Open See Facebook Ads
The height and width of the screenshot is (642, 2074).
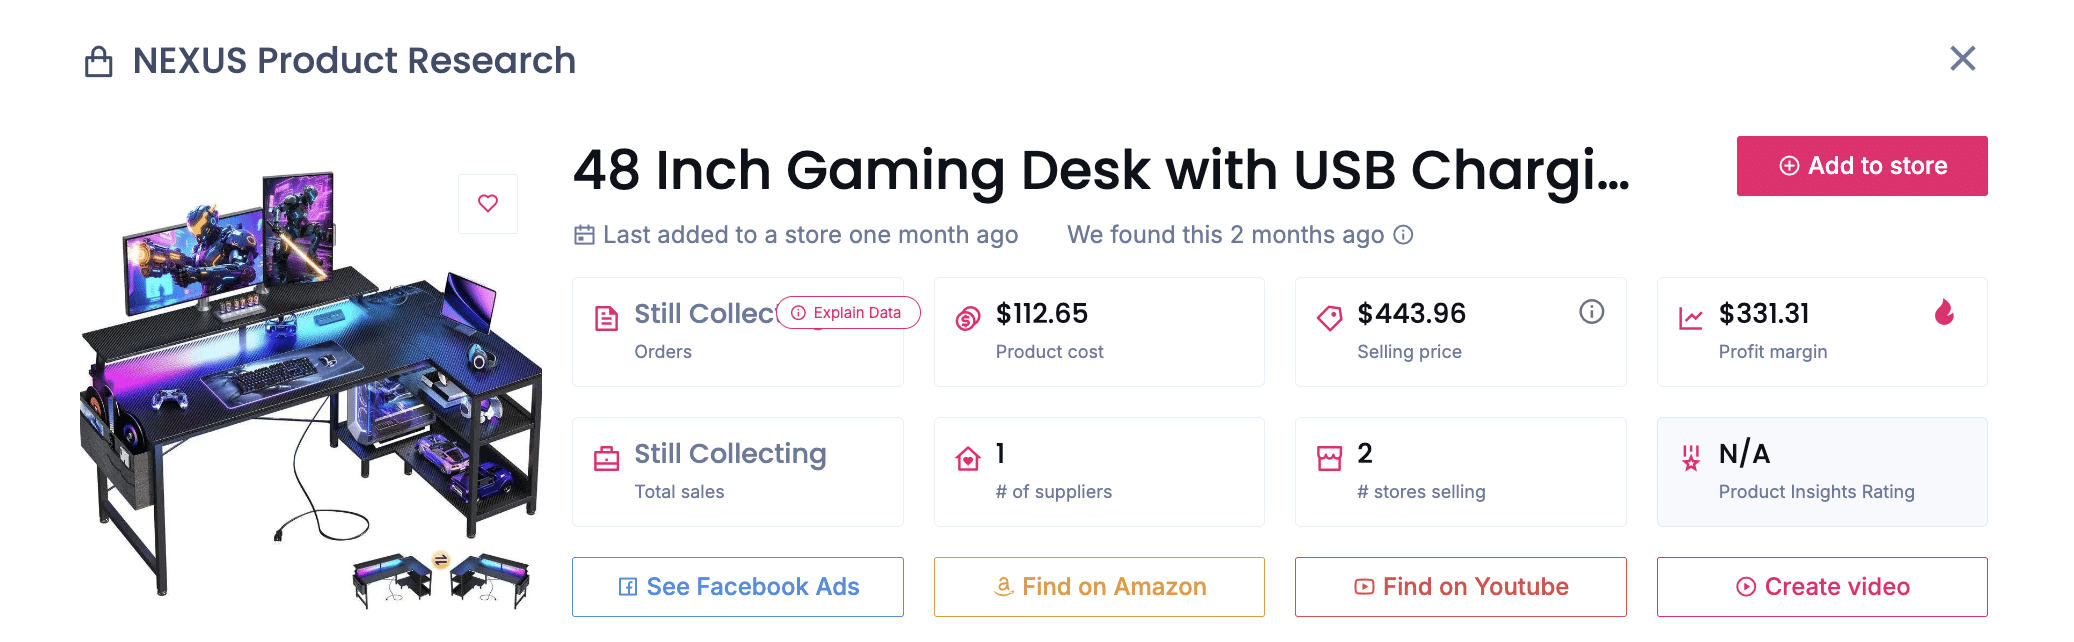point(737,587)
